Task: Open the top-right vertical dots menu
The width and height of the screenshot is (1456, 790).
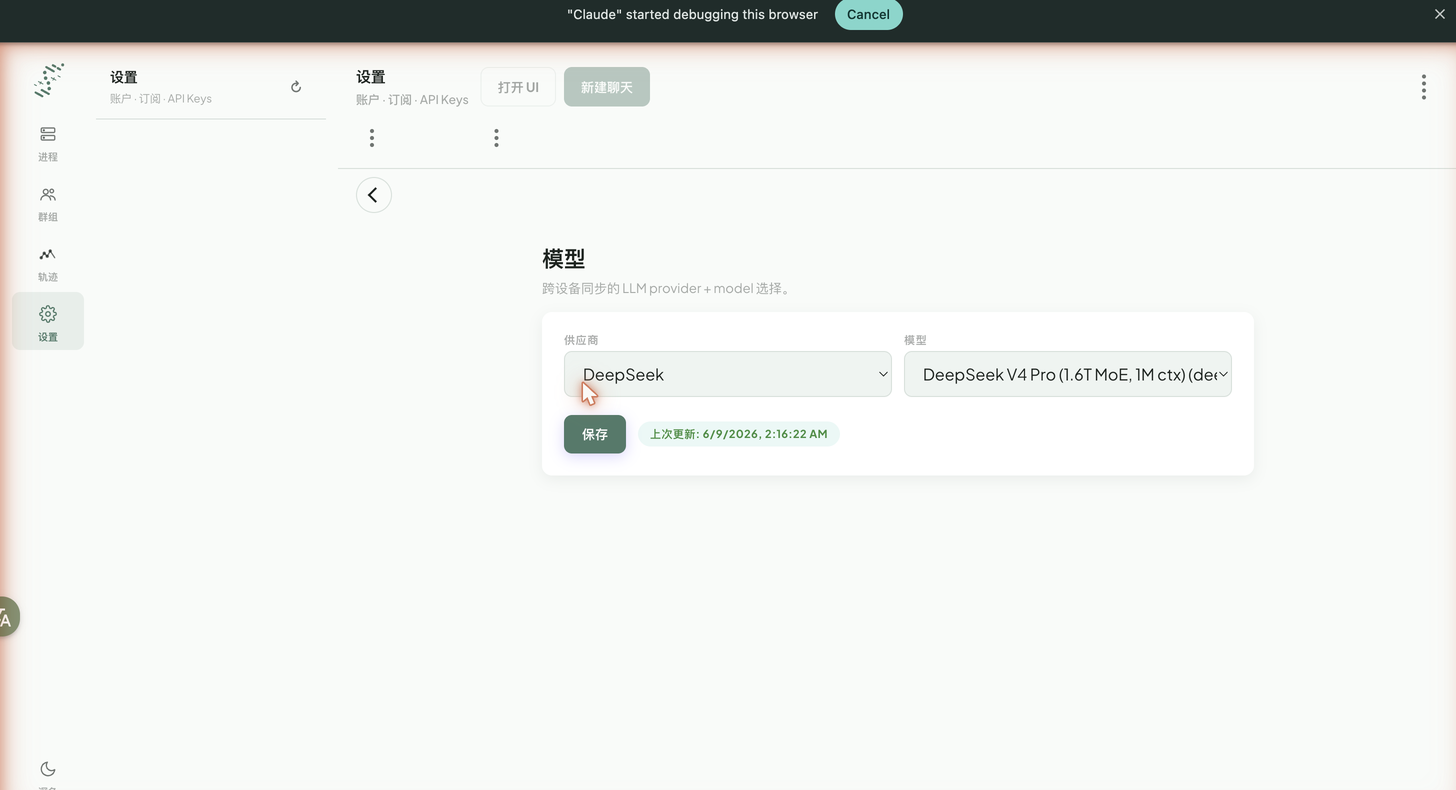Action: point(1423,87)
